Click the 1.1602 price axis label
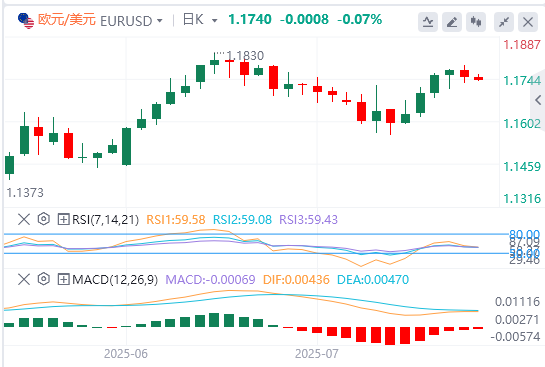 [522, 124]
